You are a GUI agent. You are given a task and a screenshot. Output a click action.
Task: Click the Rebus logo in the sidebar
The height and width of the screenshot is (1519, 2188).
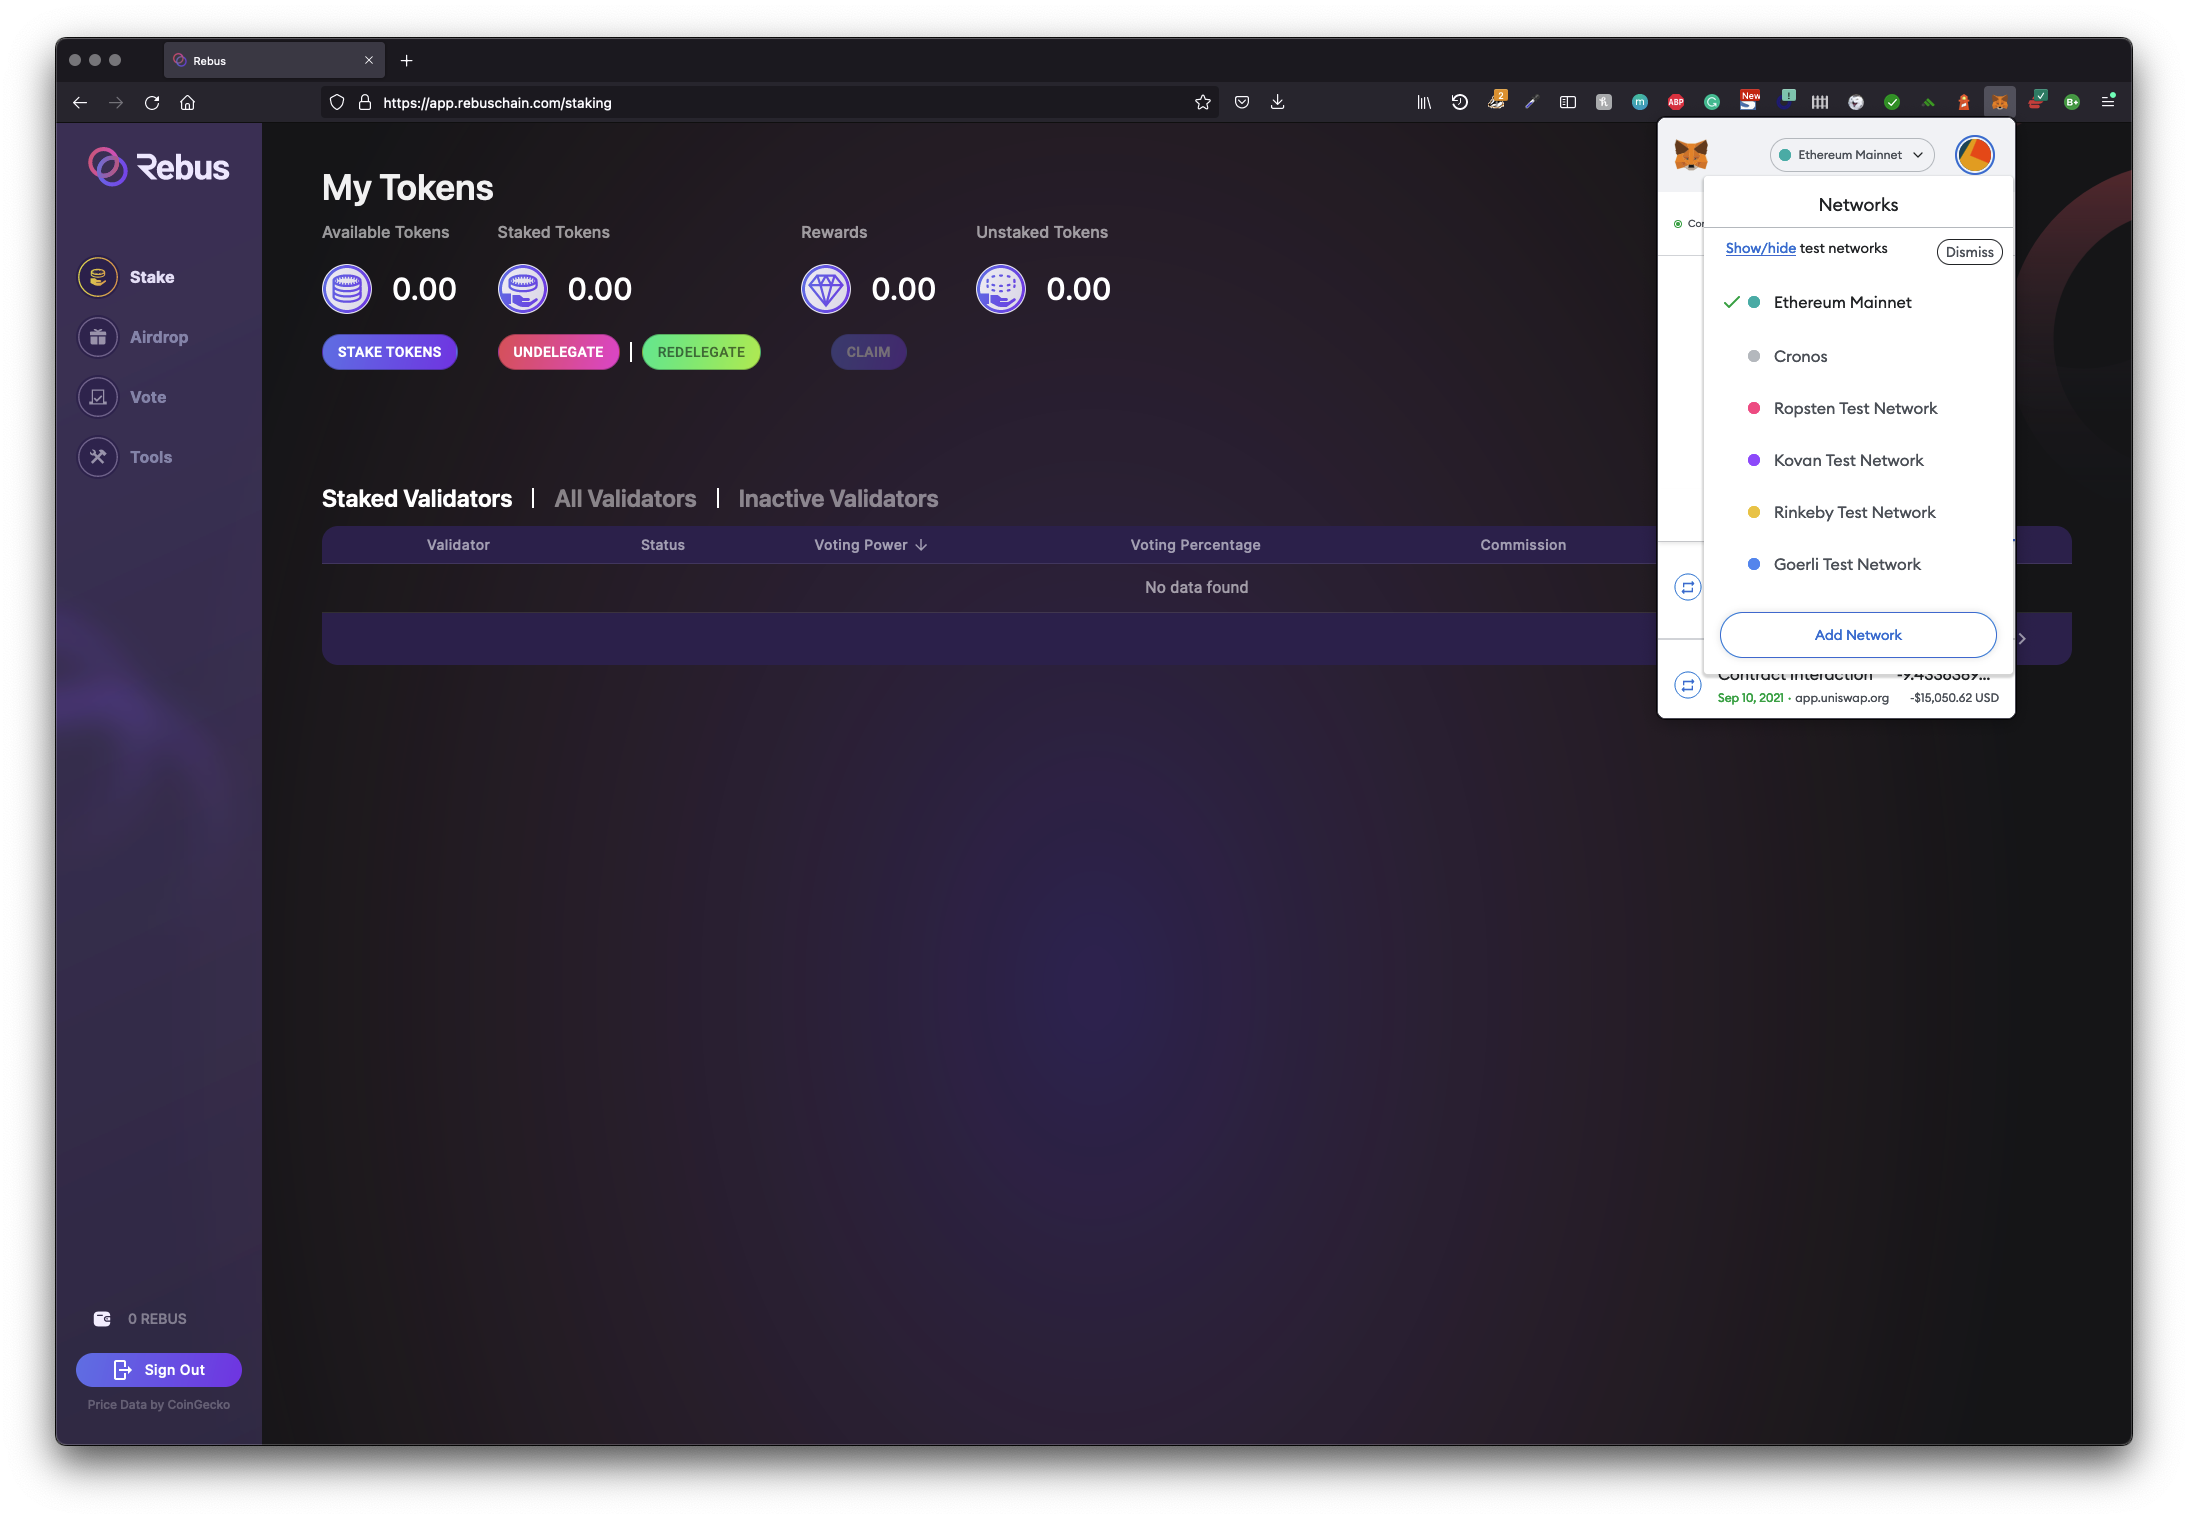pyautogui.click(x=159, y=167)
